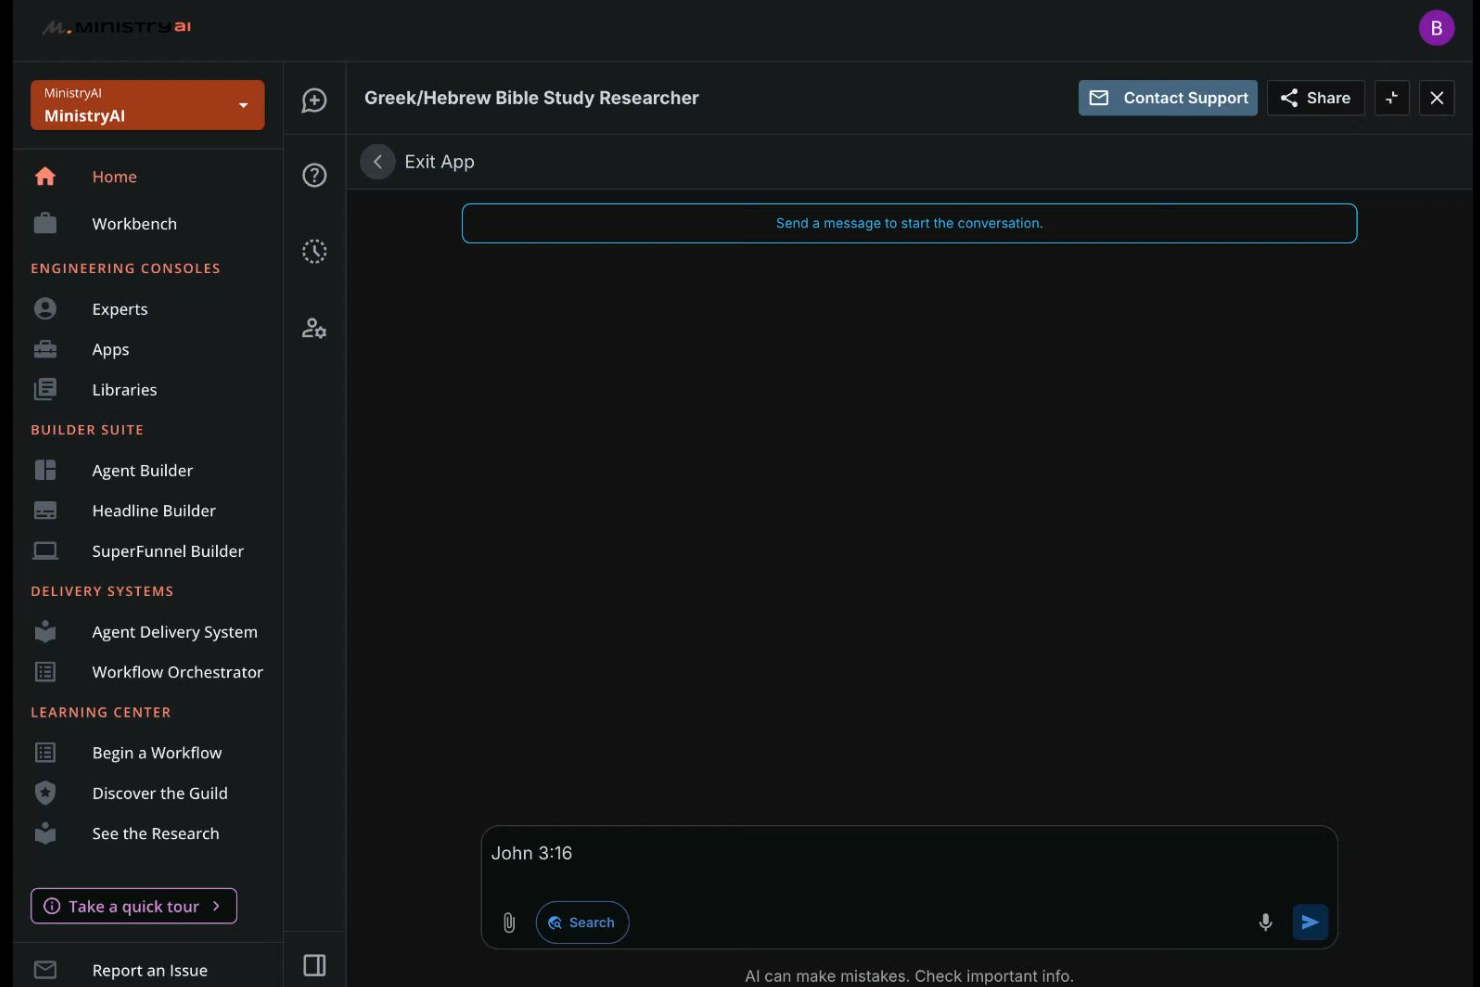Click the Begin a Workflow list icon
The width and height of the screenshot is (1480, 987).
pyautogui.click(x=45, y=752)
